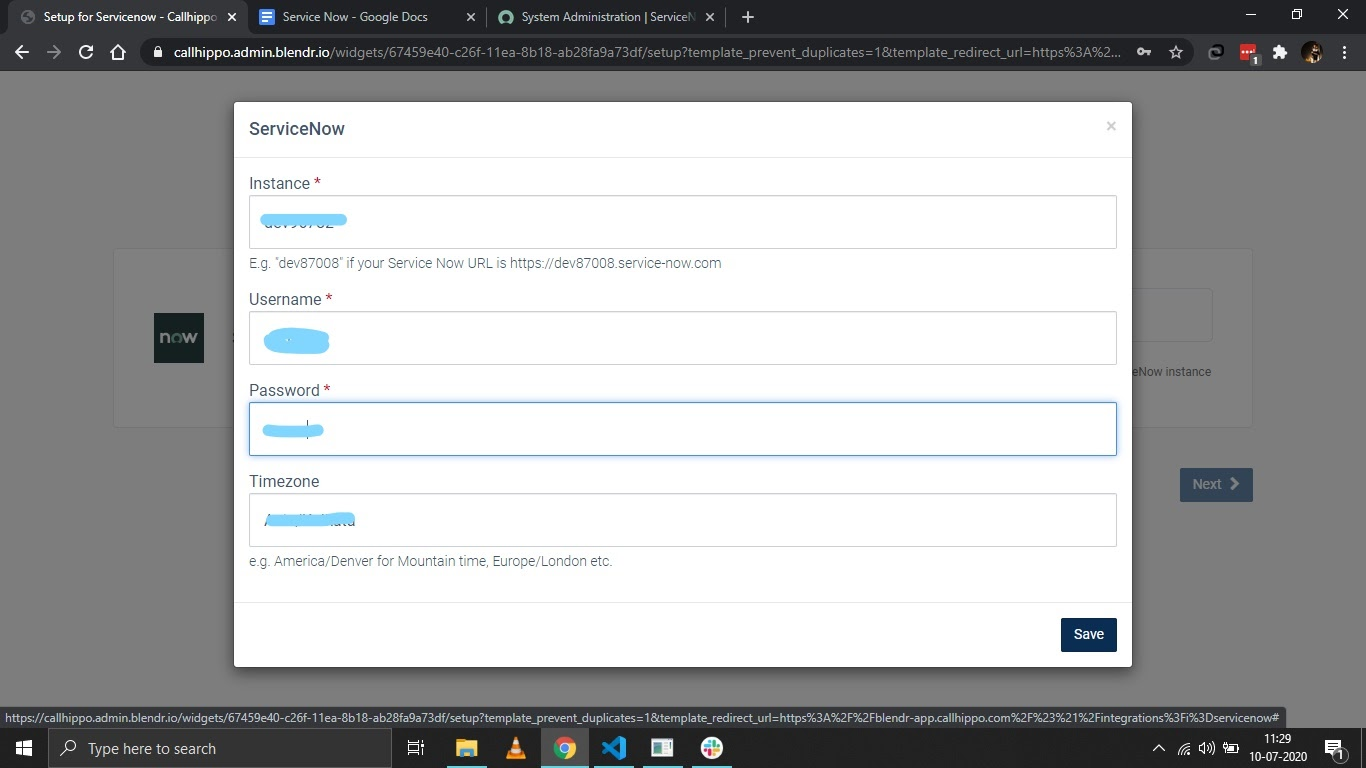Open a new browser tab

(x=748, y=17)
